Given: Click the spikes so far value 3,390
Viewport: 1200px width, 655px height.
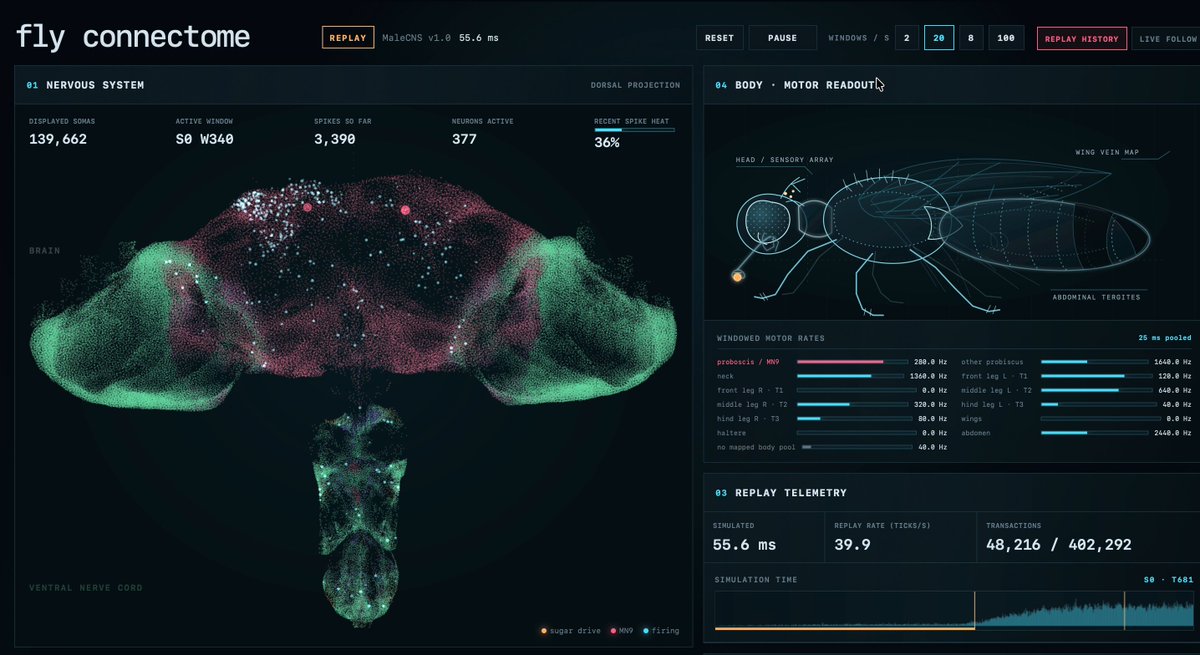Looking at the screenshot, I should pyautogui.click(x=334, y=139).
